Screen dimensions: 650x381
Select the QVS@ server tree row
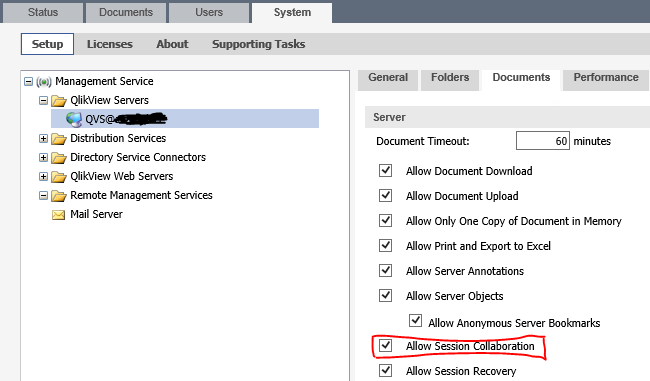click(185, 119)
